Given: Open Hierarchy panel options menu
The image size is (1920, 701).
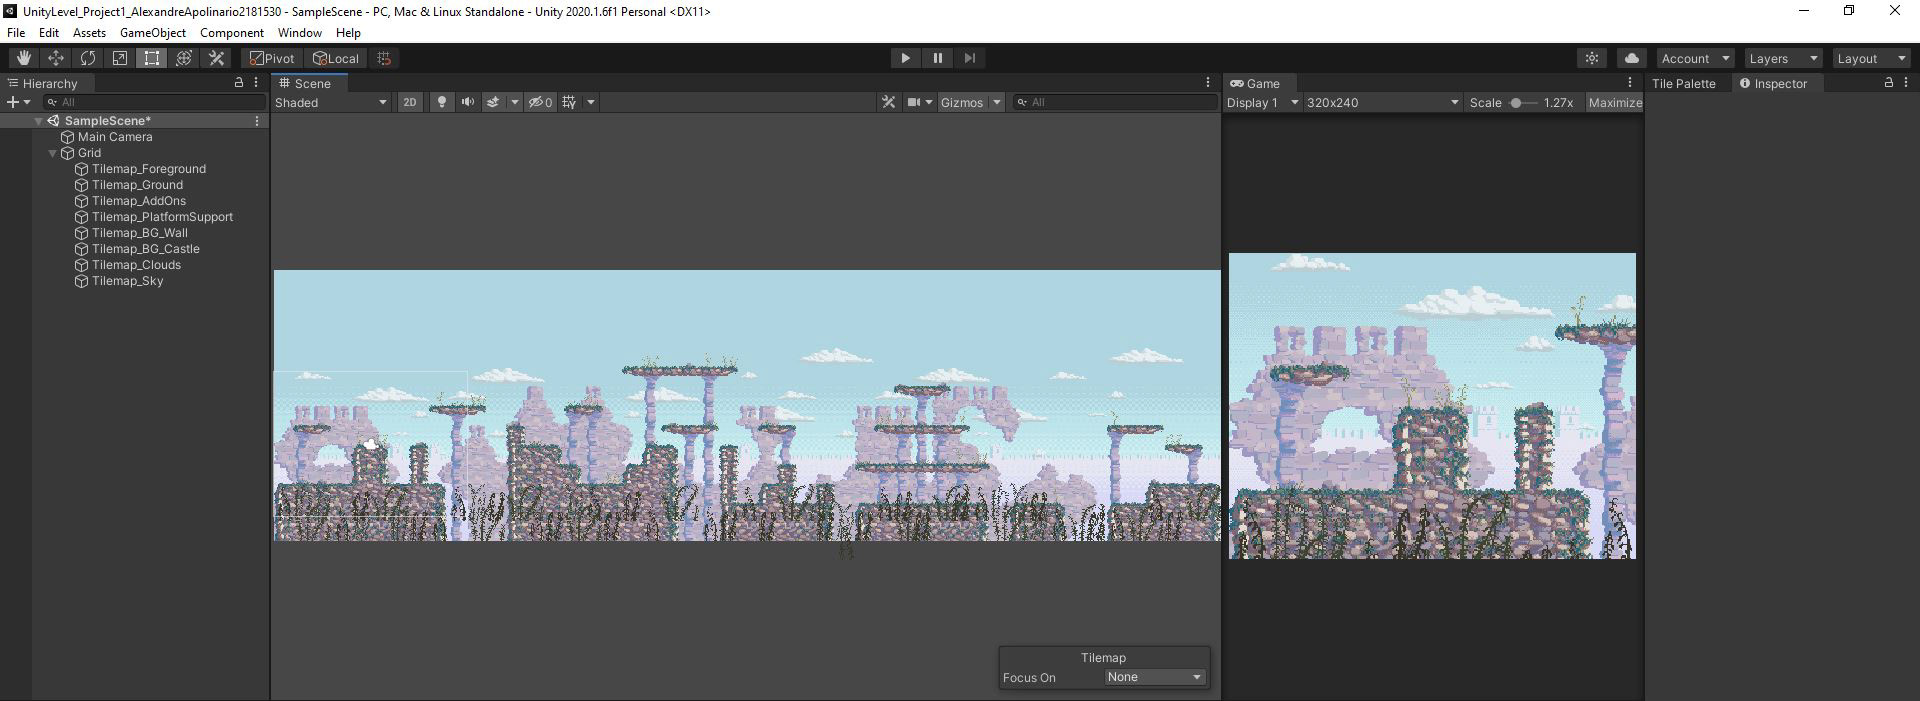Looking at the screenshot, I should pos(256,83).
